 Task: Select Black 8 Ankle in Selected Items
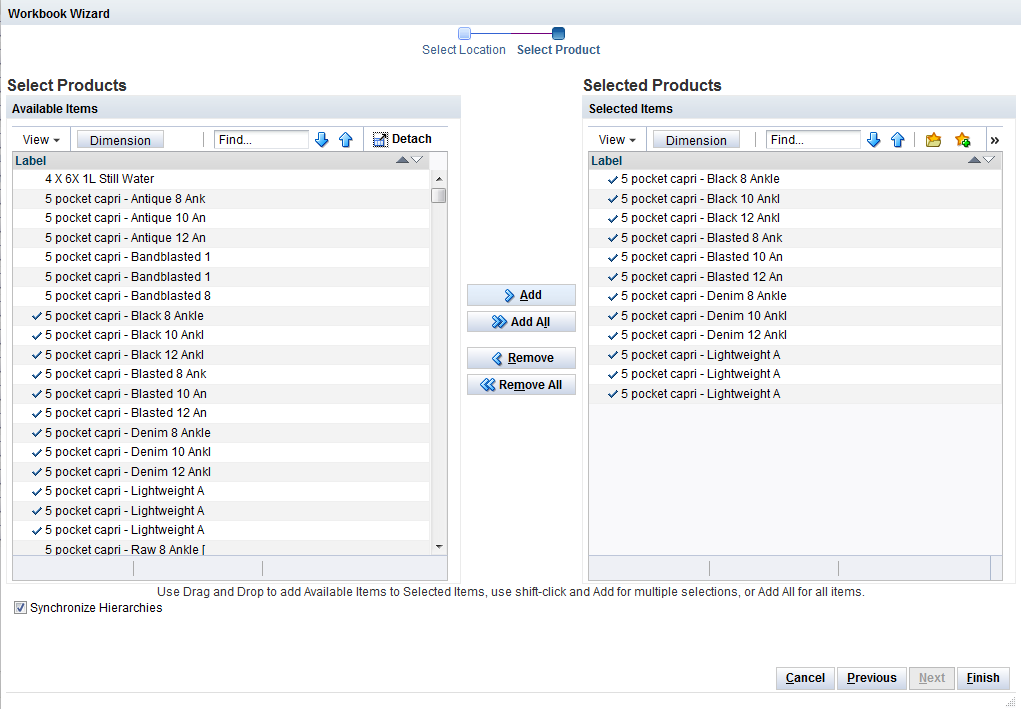pos(795,179)
